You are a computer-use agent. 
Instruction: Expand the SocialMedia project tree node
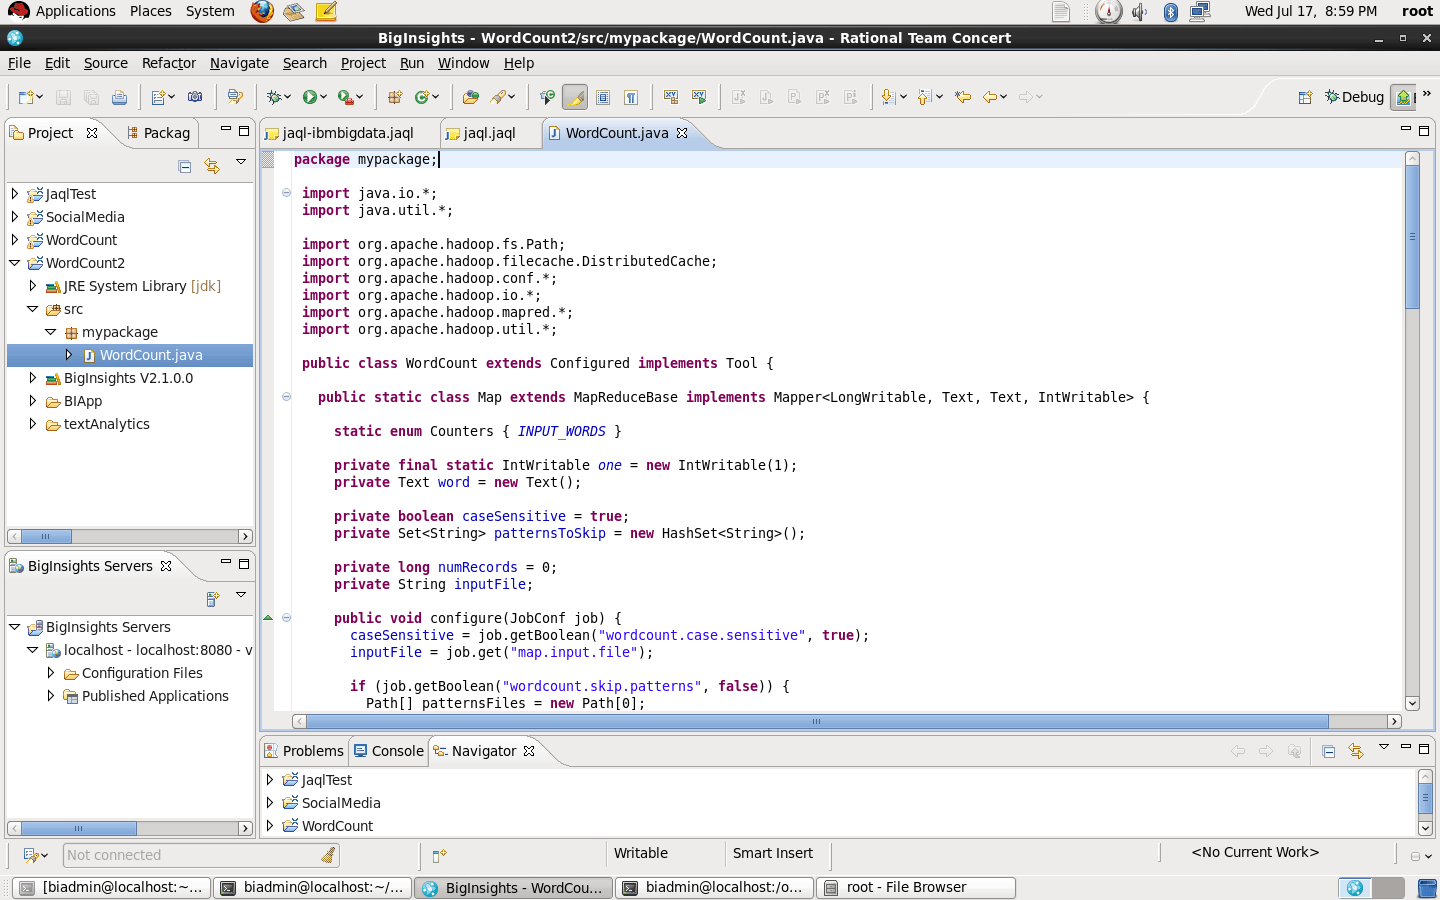pos(15,217)
